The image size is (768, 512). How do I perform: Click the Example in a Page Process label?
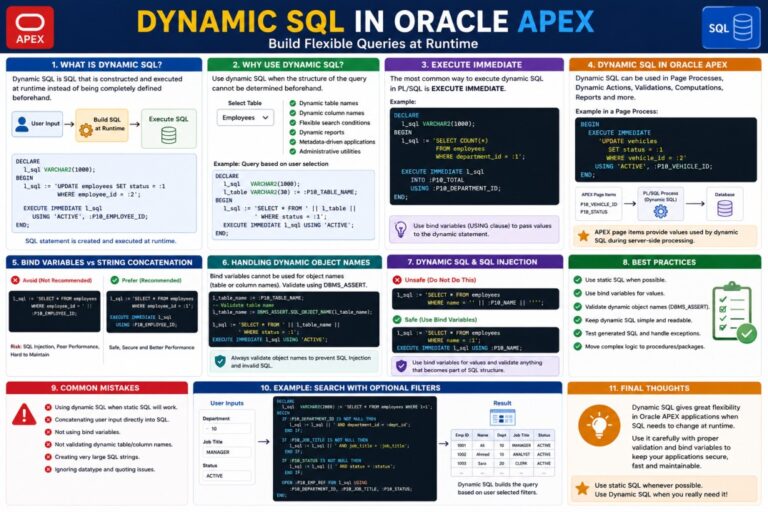(x=616, y=111)
